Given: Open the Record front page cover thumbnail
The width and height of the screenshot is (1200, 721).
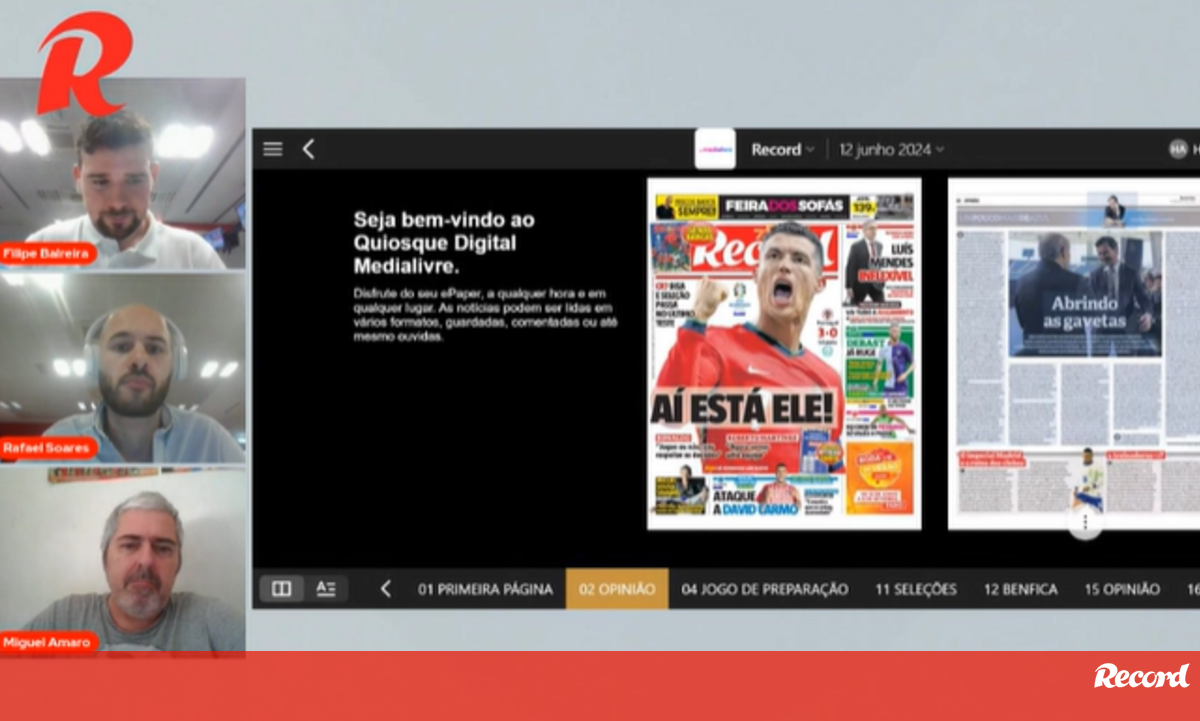Looking at the screenshot, I should pyautogui.click(x=784, y=354).
